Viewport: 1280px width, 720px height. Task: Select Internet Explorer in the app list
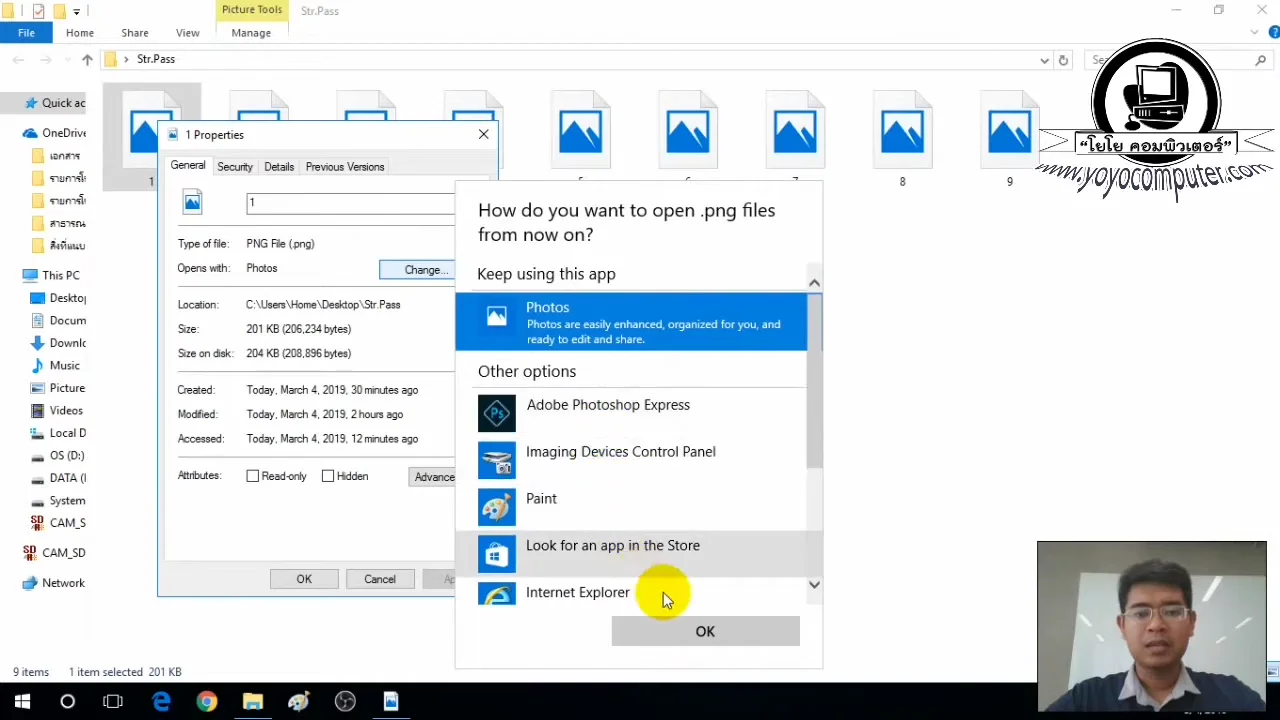[x=577, y=592]
